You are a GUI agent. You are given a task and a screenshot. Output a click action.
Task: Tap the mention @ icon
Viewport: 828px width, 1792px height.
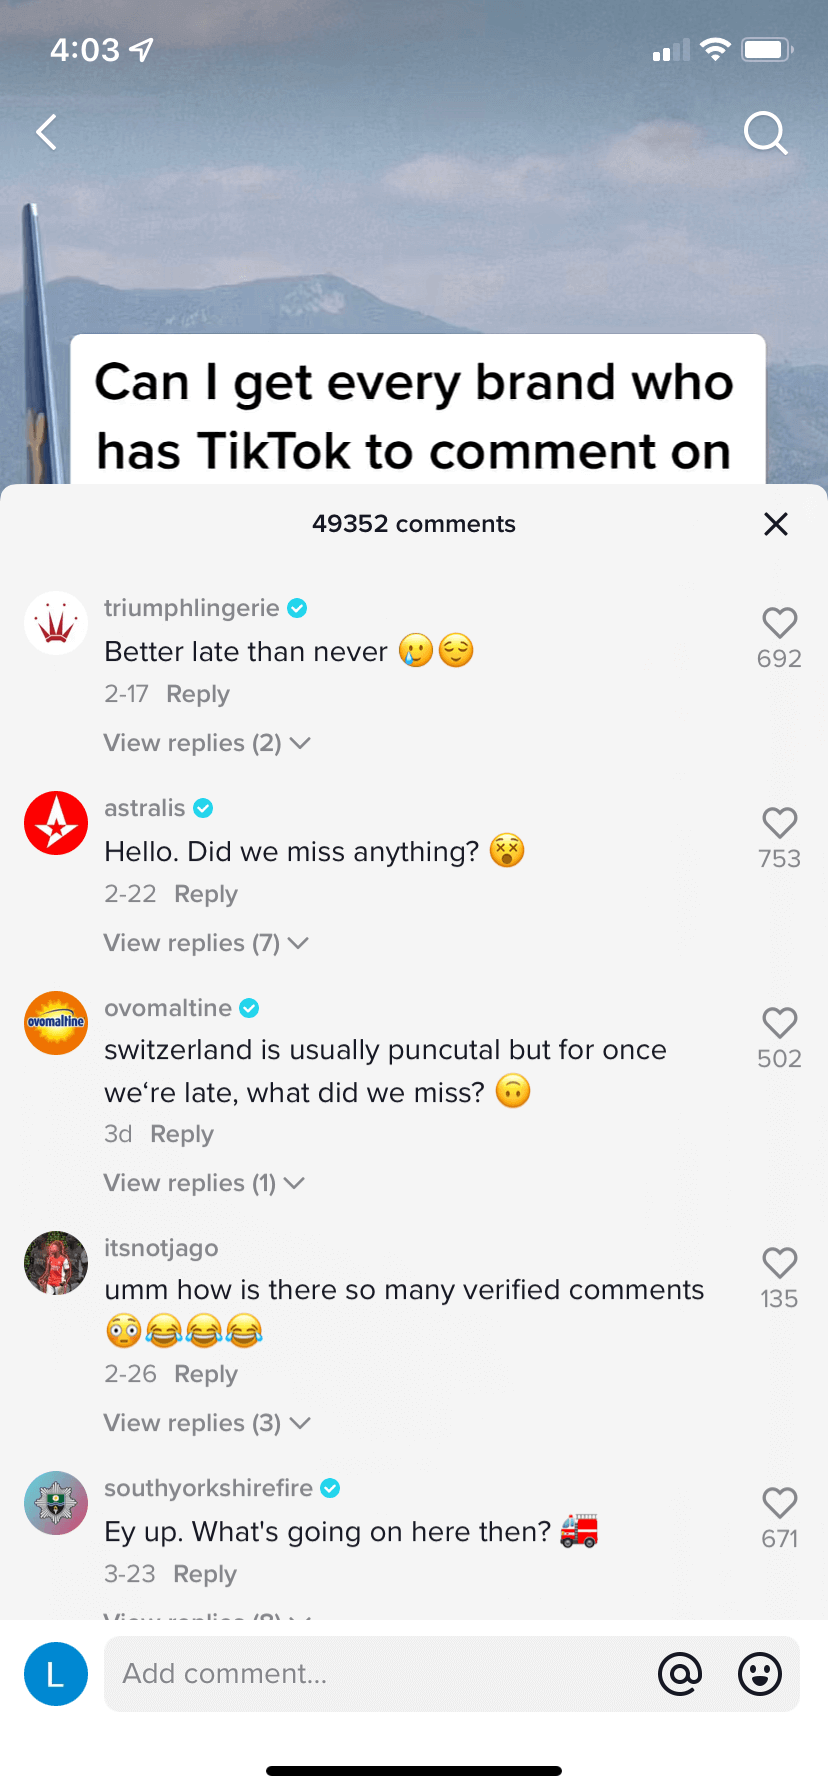(x=680, y=1673)
